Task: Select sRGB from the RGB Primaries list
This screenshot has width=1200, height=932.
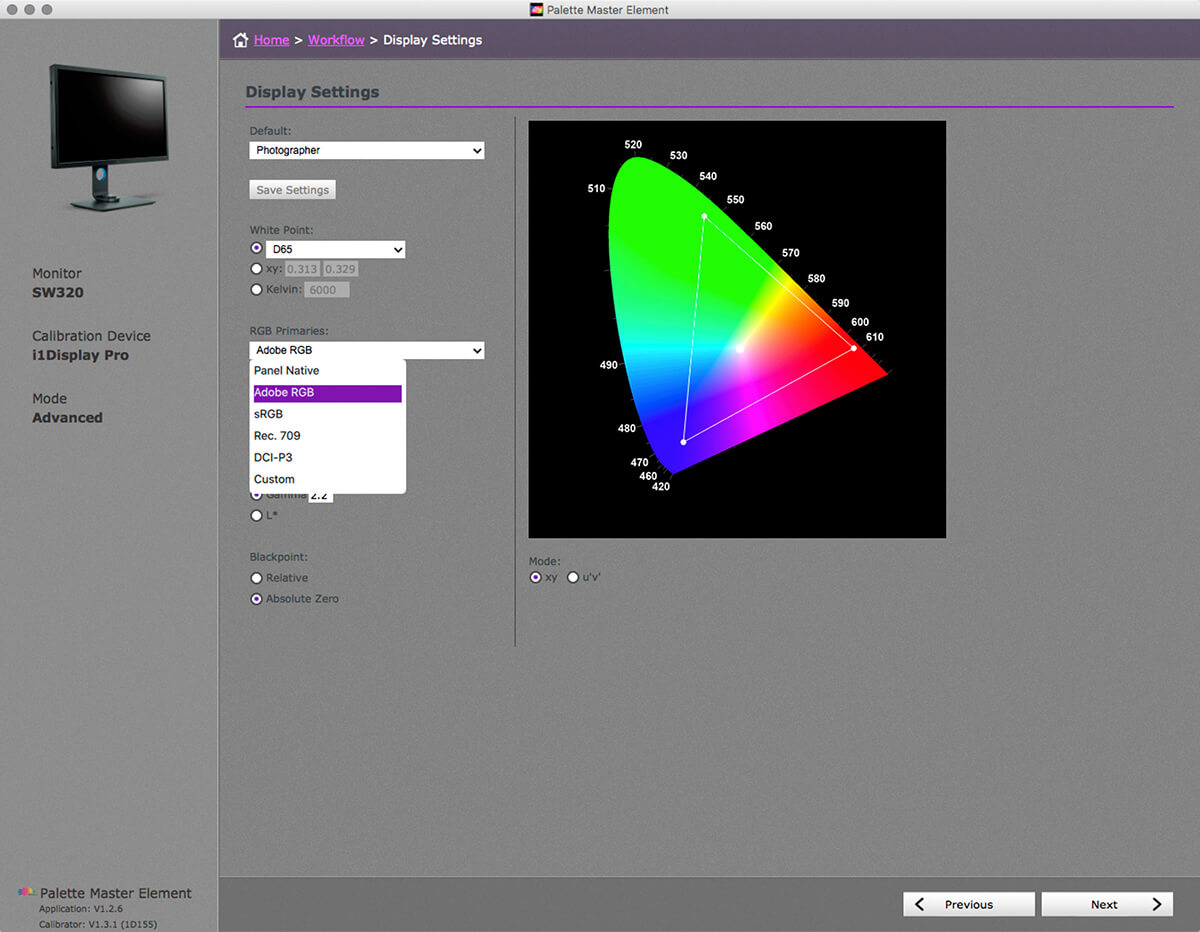Action: click(x=268, y=414)
